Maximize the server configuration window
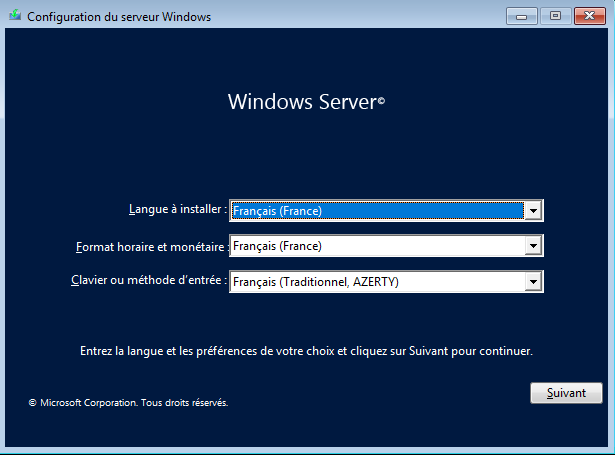Screen dimensions: 615x455 555,16
